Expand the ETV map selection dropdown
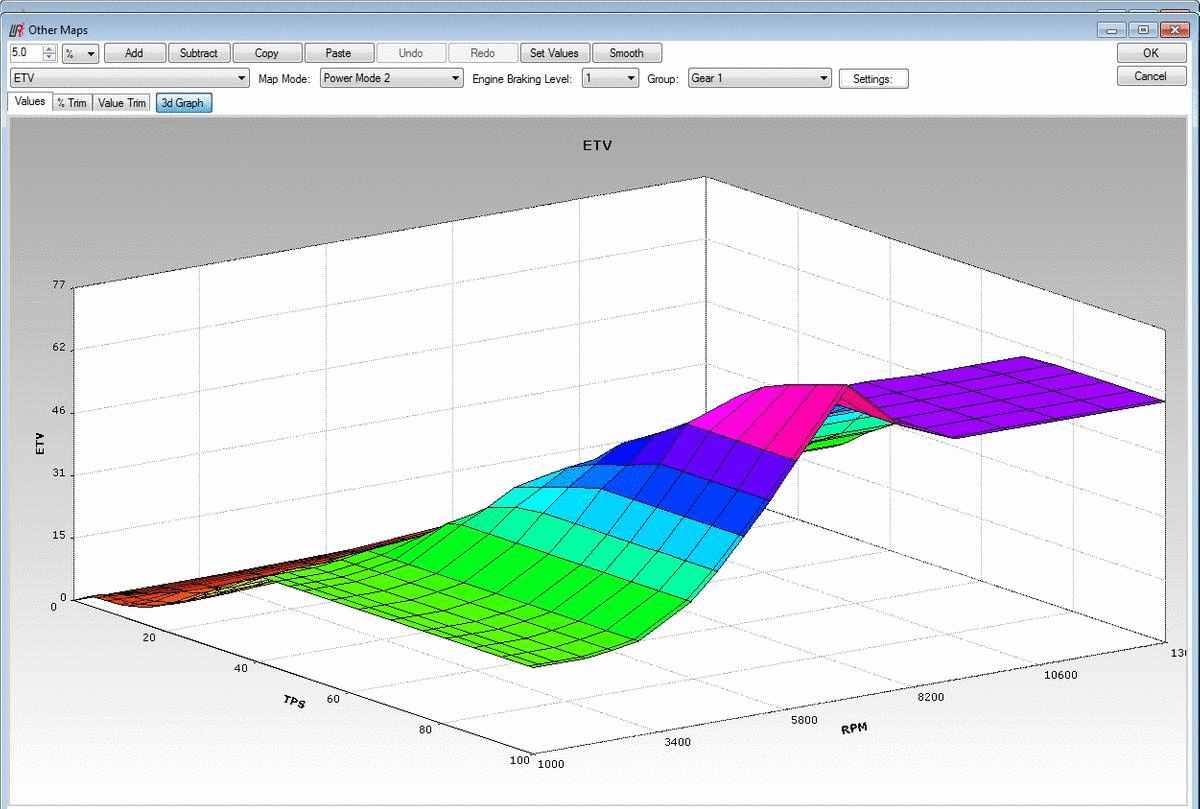 coord(129,78)
